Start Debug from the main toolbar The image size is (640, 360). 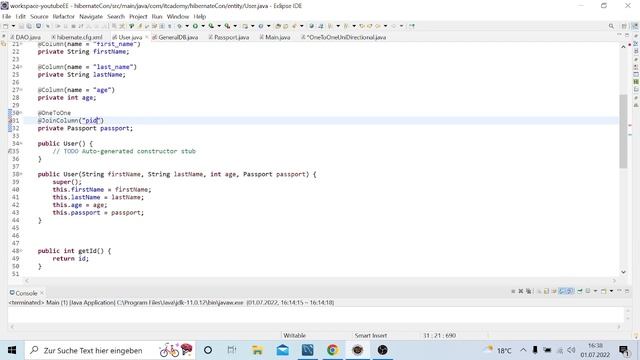180,26
